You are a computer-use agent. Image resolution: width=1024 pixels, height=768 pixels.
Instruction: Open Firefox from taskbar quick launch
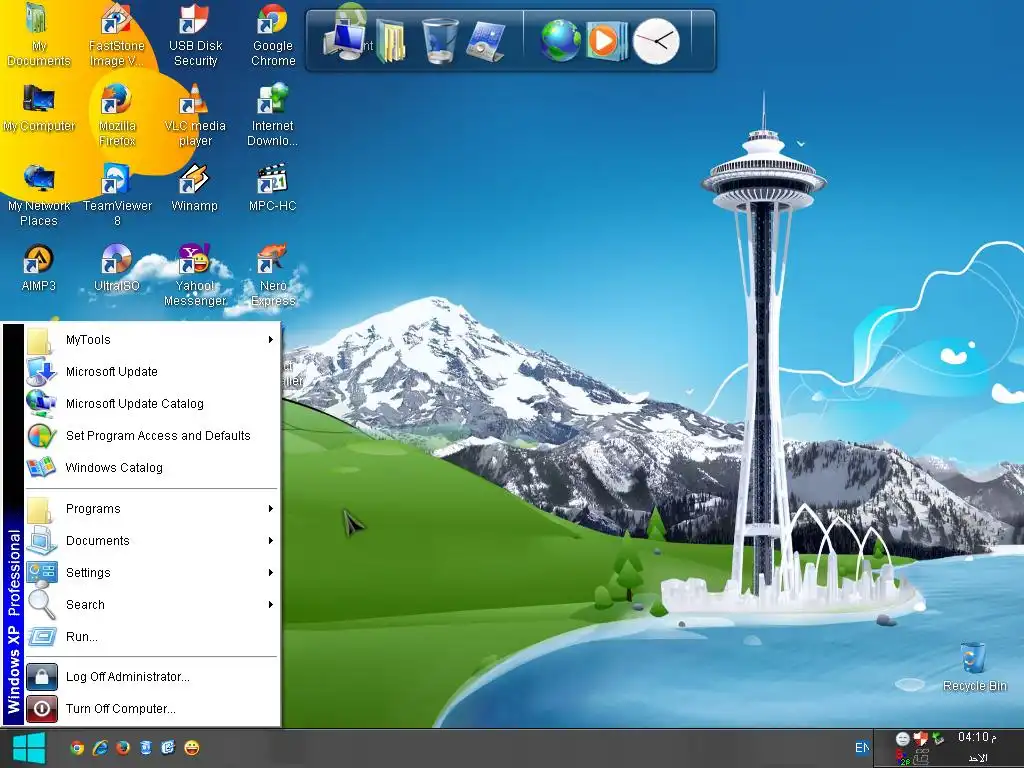coord(122,748)
